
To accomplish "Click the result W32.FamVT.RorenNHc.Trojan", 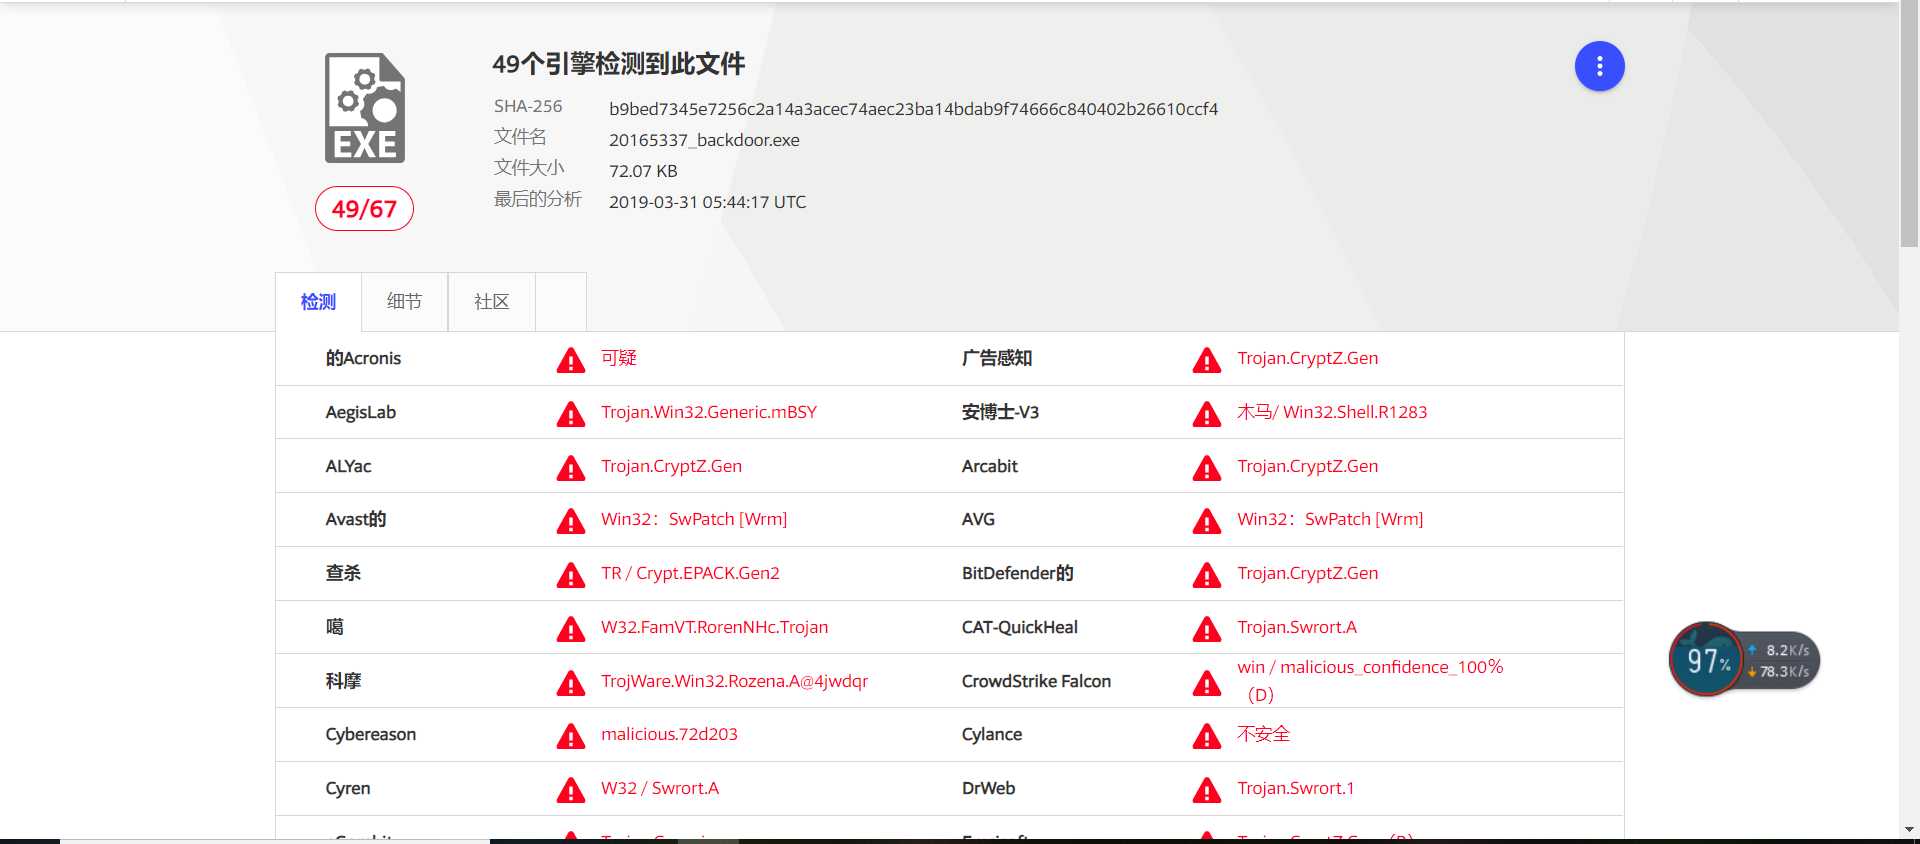I will pyautogui.click(x=714, y=627).
